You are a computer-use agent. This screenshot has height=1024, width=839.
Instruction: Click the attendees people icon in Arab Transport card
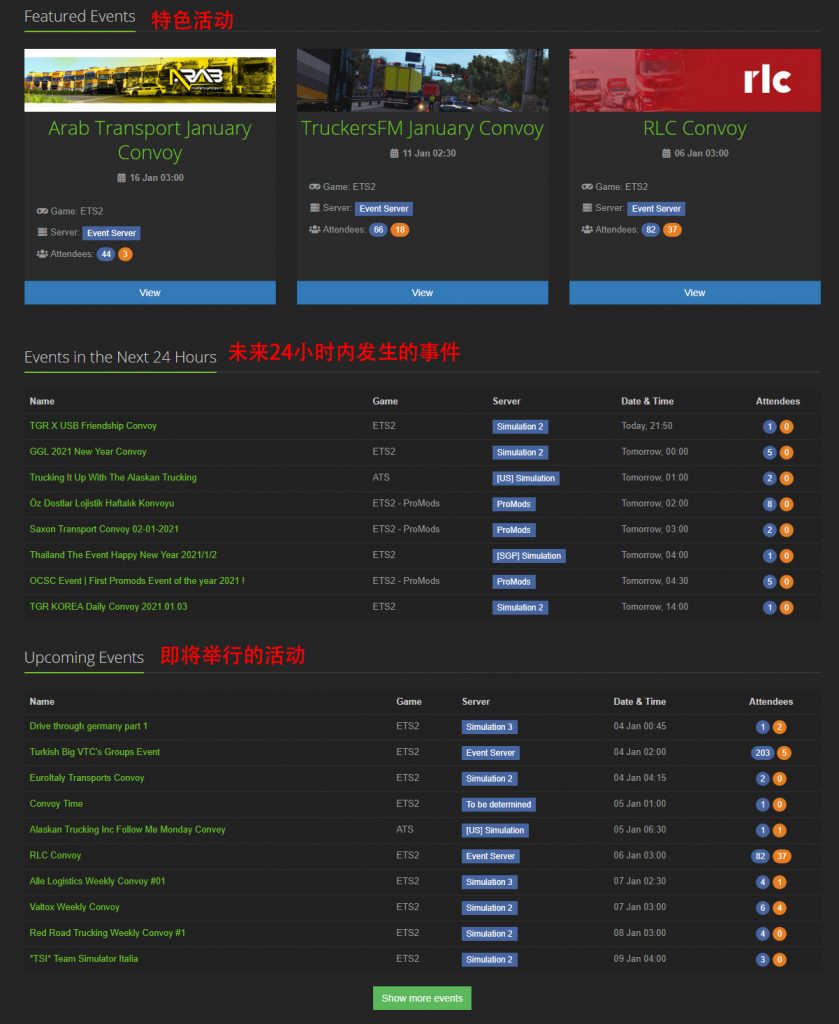(42, 254)
